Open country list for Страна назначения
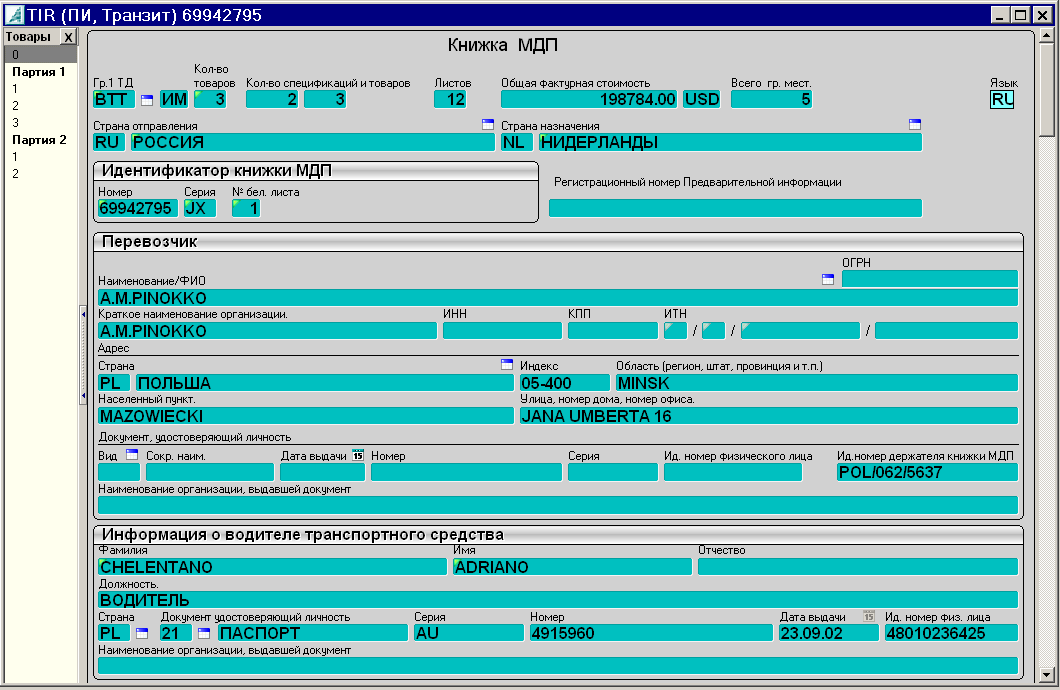 tap(914, 125)
